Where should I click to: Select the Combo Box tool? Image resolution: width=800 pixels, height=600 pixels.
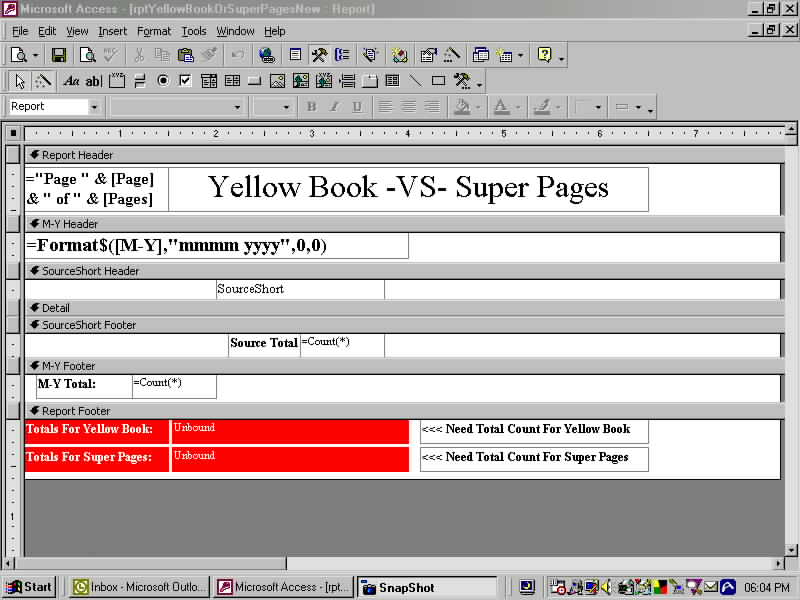coord(209,81)
